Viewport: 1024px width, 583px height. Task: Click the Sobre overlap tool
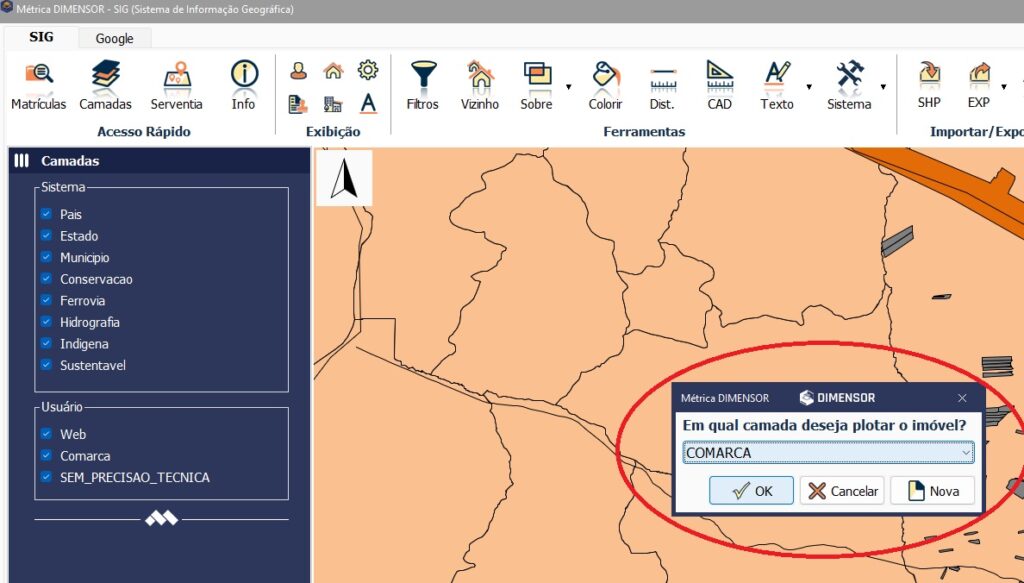click(x=536, y=86)
